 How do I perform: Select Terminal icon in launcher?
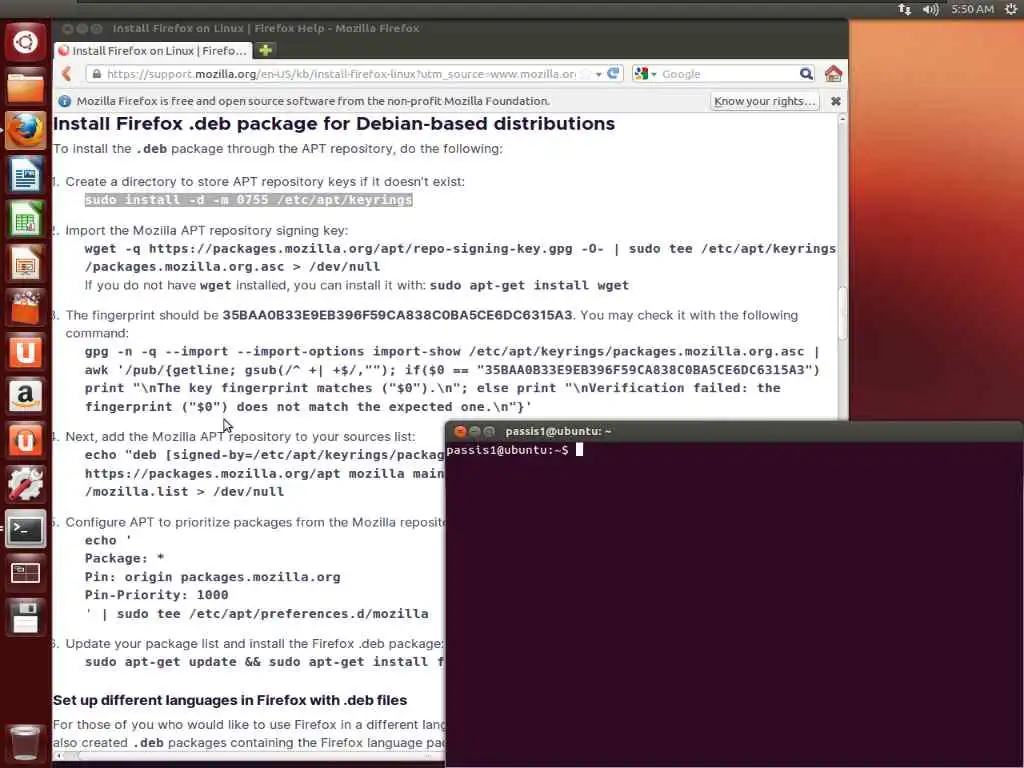click(x=25, y=528)
